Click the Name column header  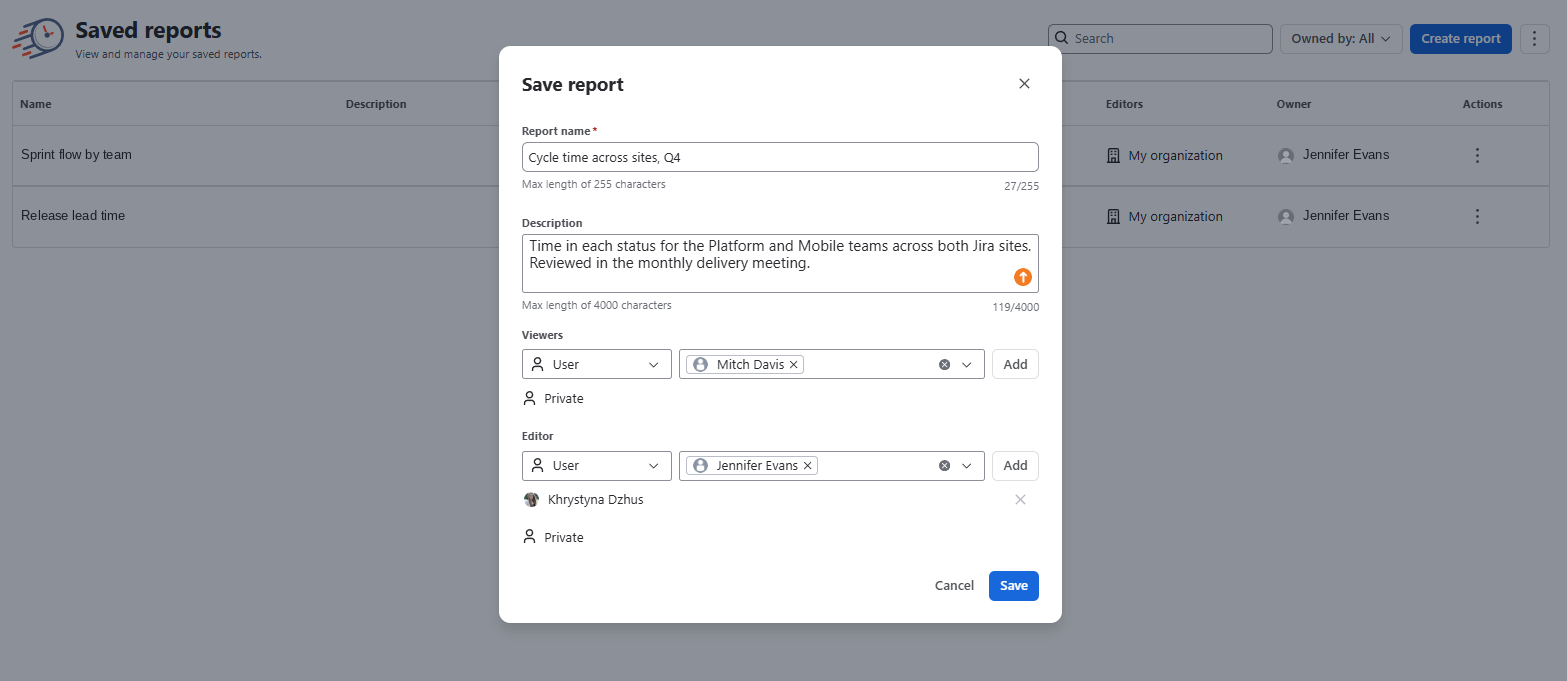(36, 104)
